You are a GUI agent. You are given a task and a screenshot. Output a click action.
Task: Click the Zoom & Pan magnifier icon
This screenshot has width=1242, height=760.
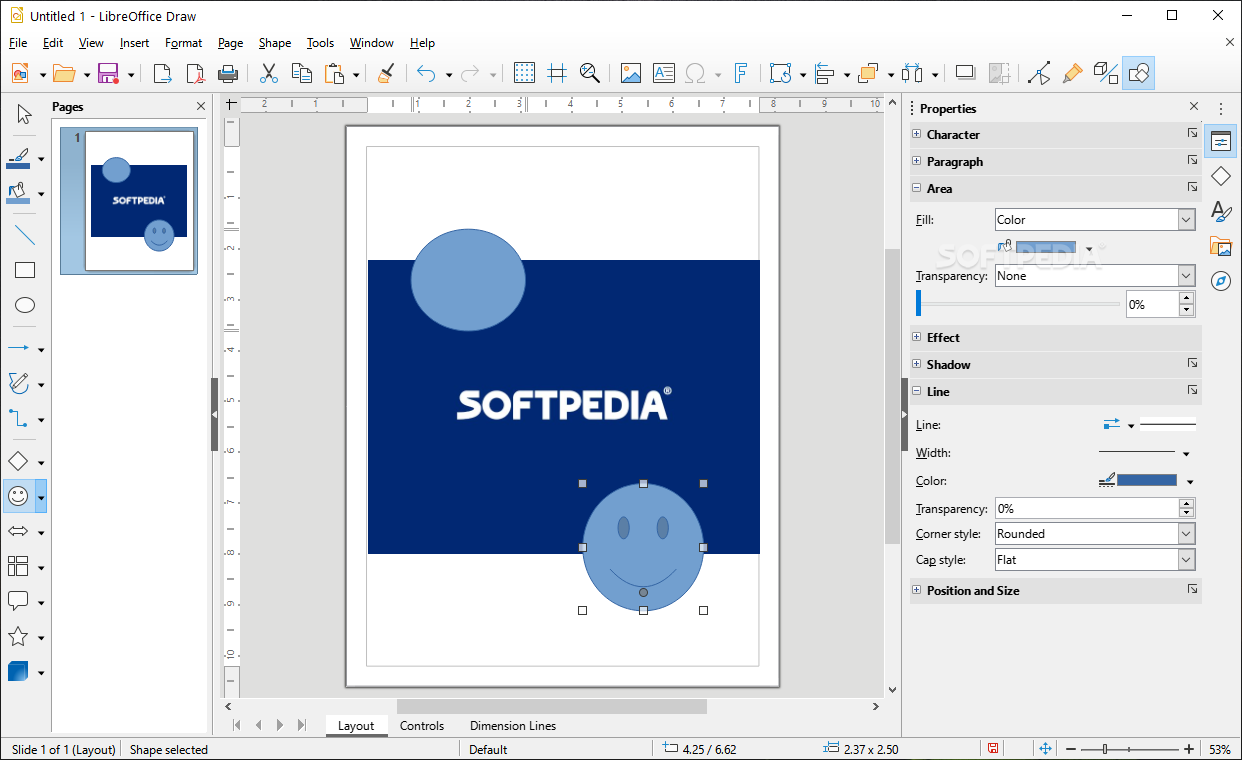tap(590, 73)
